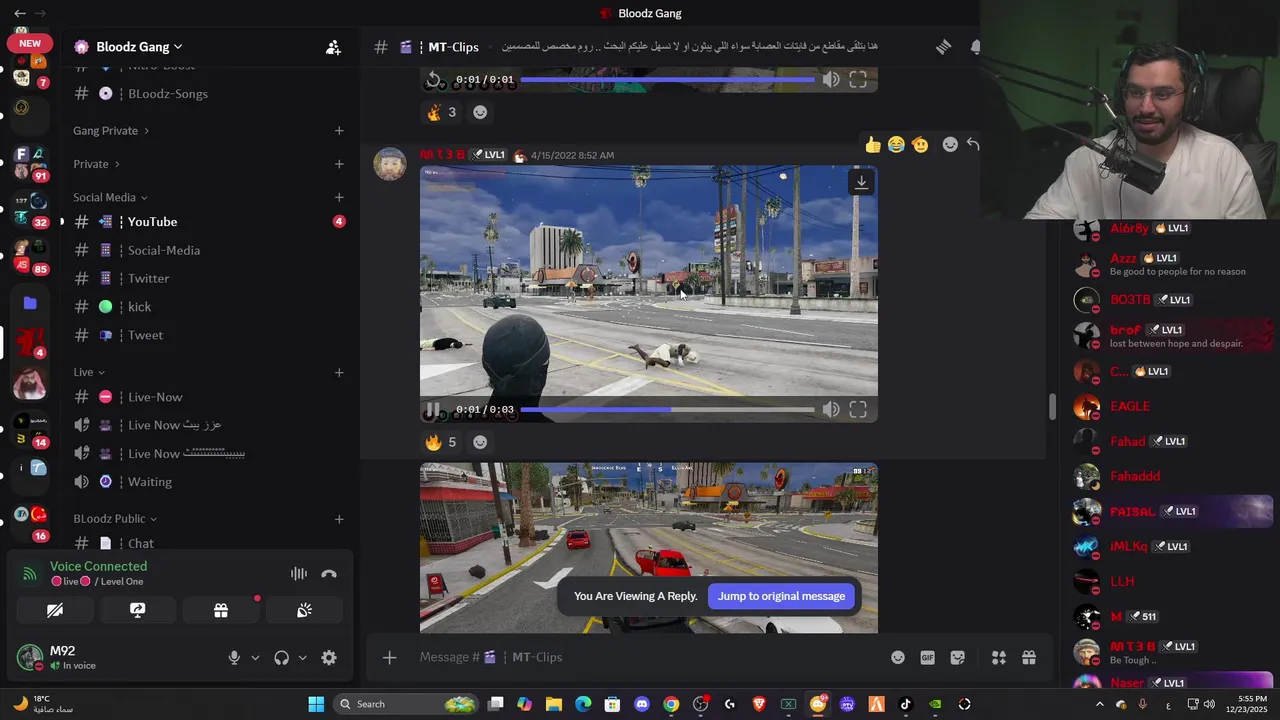Open the sticker picker

[x=958, y=657]
